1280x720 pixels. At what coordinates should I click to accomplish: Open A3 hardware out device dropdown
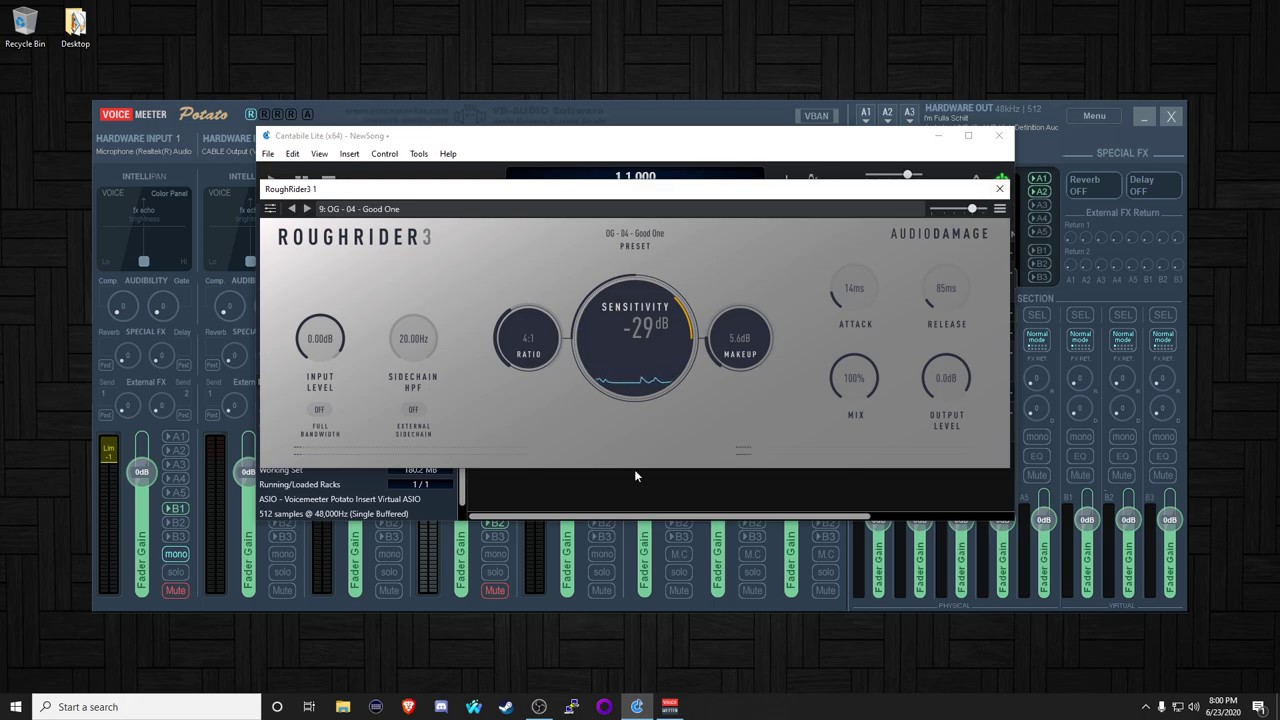(909, 115)
